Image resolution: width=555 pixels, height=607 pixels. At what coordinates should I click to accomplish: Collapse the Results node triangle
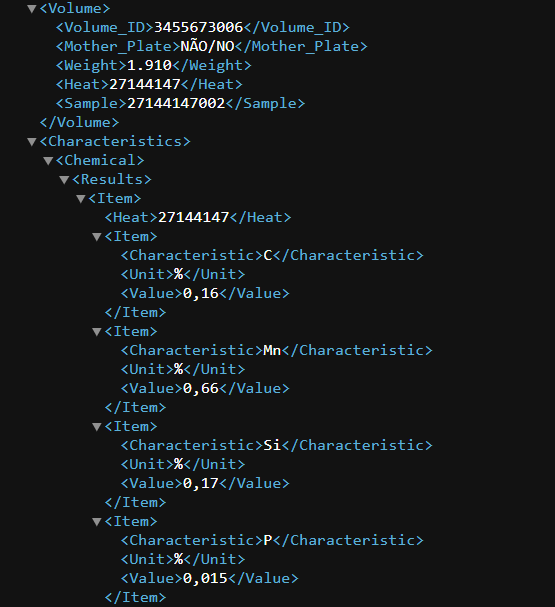[x=65, y=180]
